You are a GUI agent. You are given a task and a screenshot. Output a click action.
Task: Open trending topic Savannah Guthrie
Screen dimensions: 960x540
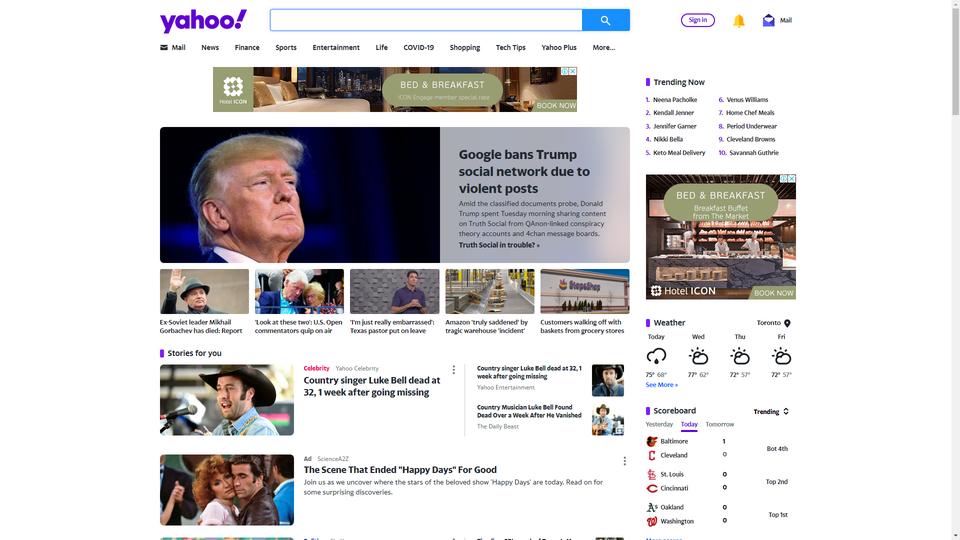754,153
